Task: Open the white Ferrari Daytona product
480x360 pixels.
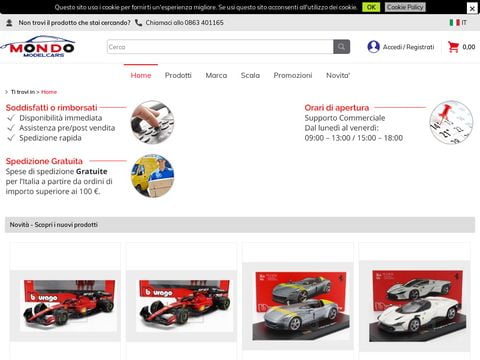Action: tap(414, 306)
